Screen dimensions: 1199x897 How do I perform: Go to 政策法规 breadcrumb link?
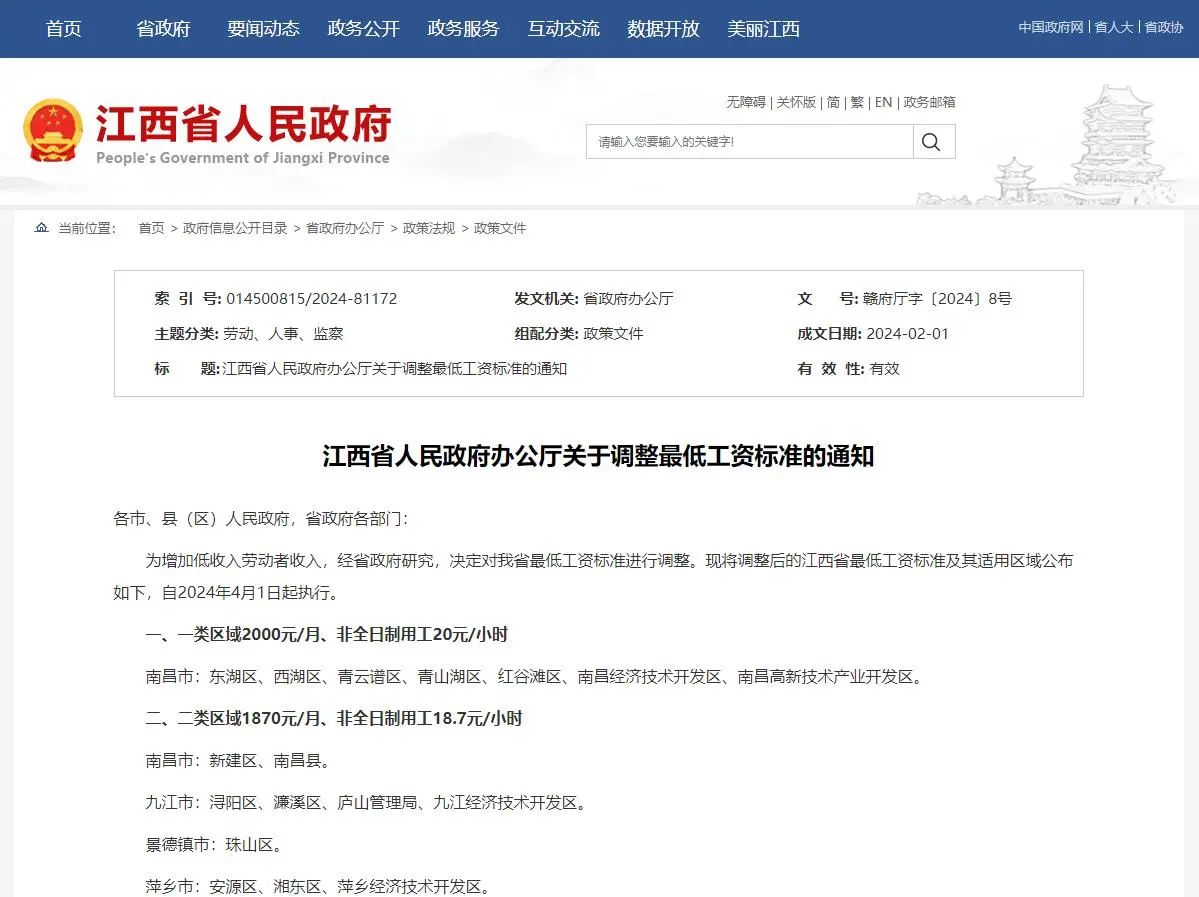pos(429,228)
